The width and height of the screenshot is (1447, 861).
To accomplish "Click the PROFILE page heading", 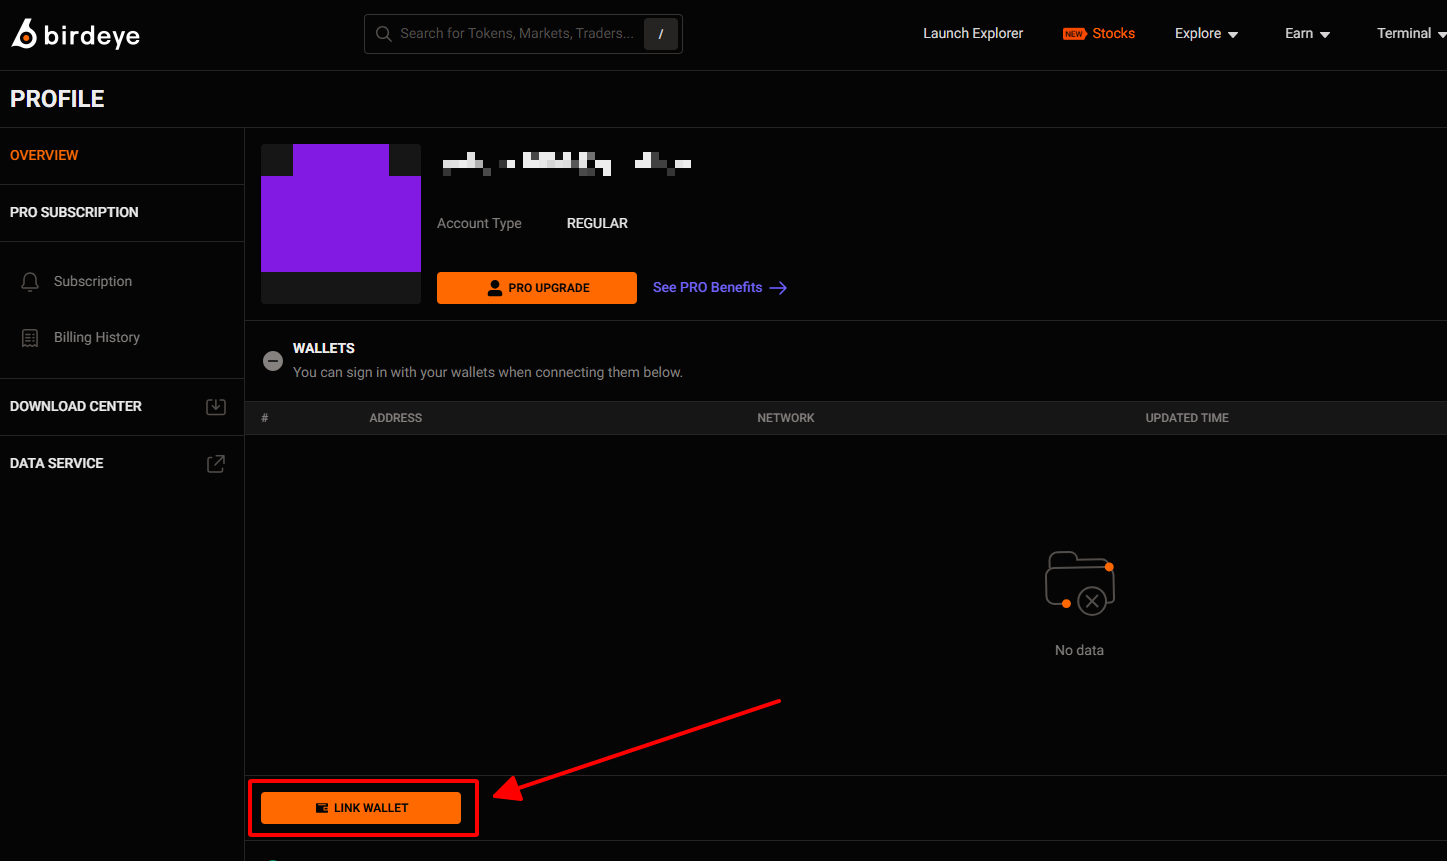I will tap(57, 99).
